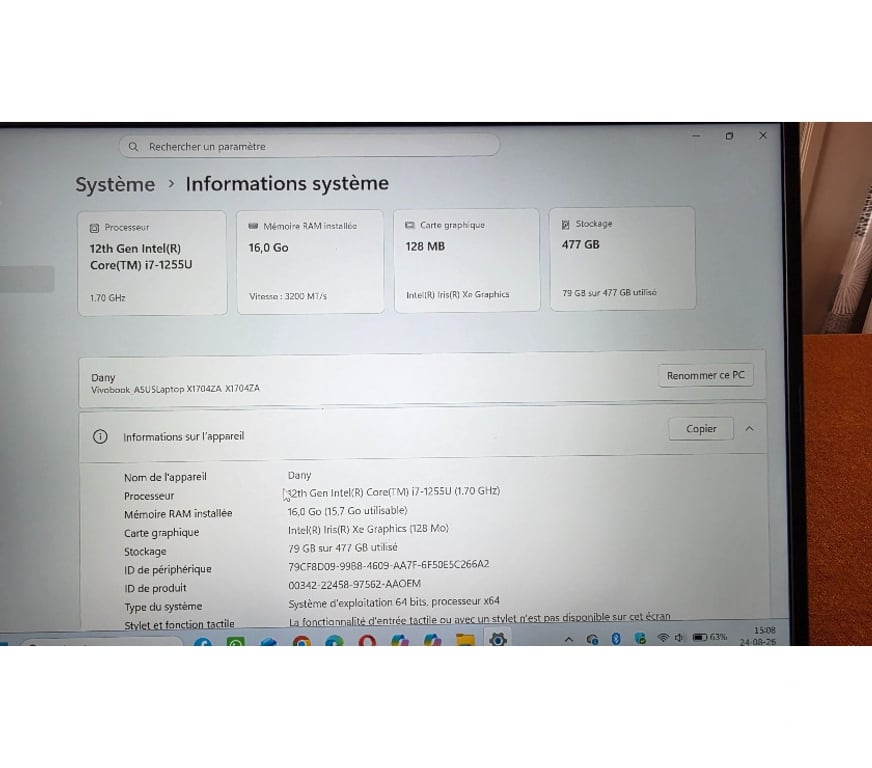
Task: Click the ID de périphérique value
Action: pyautogui.click(x=389, y=565)
